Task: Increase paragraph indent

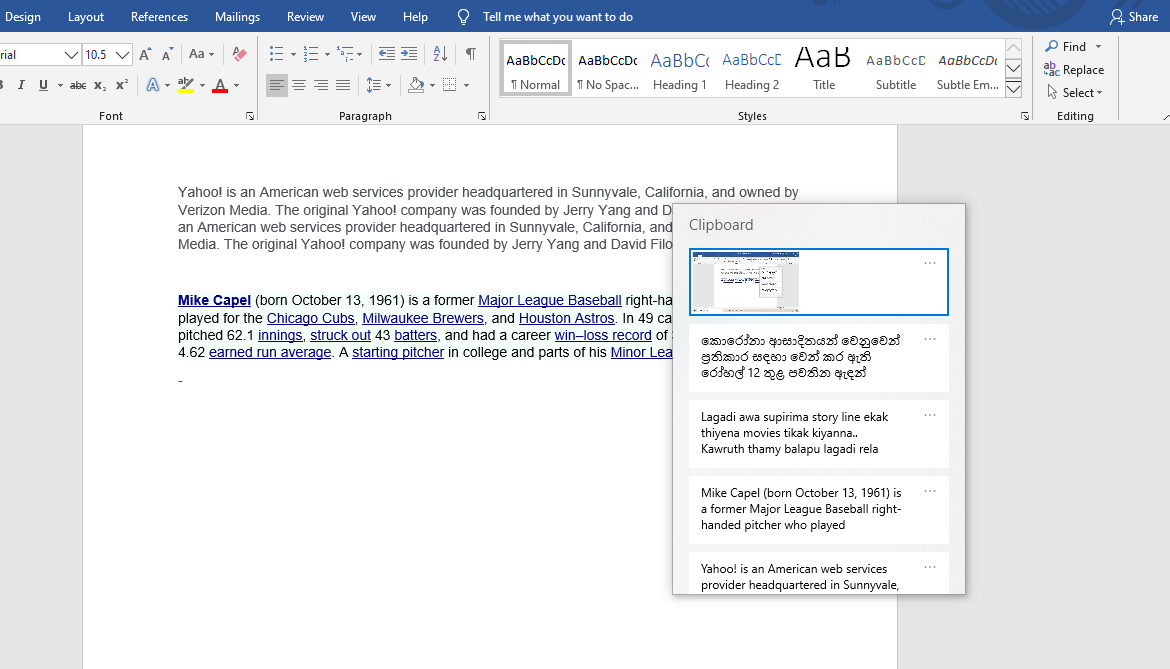Action: coord(409,54)
